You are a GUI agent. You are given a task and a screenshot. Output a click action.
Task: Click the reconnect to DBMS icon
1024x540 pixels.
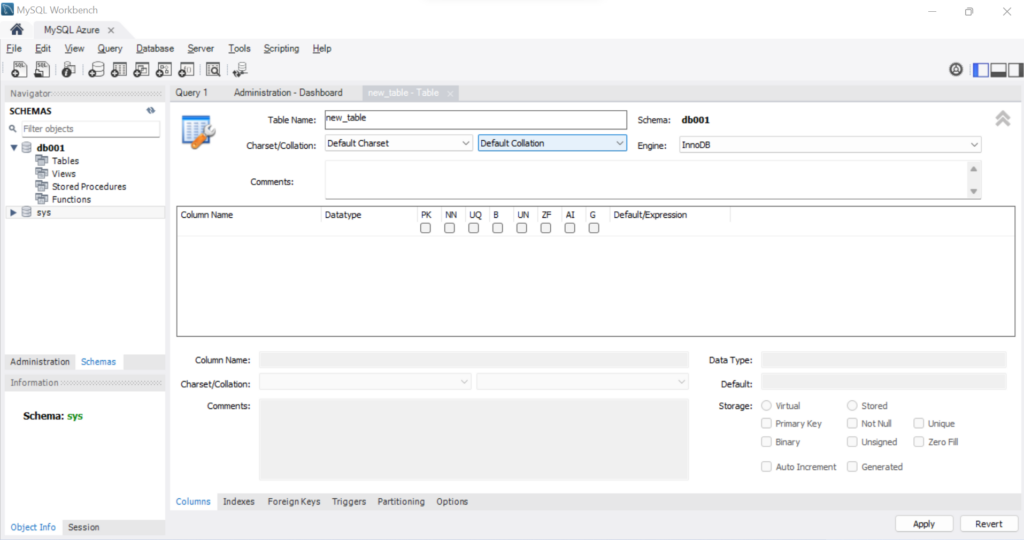tap(240, 69)
